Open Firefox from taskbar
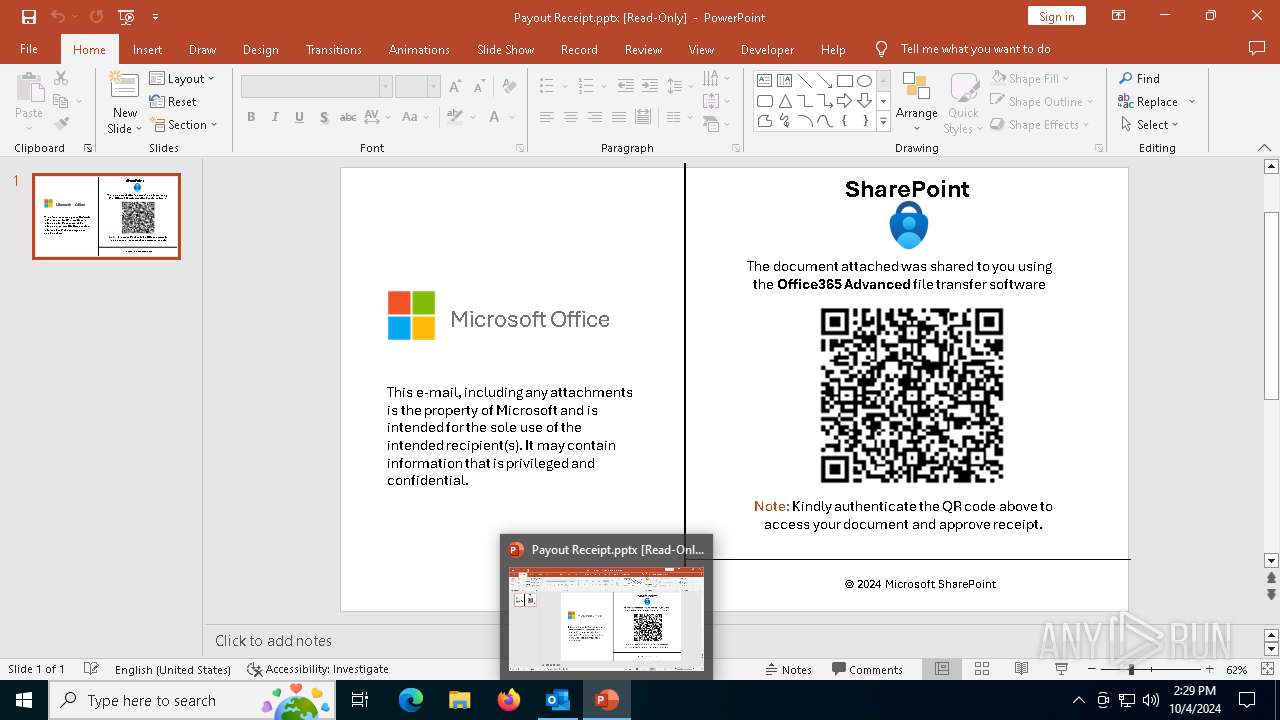 tap(508, 700)
